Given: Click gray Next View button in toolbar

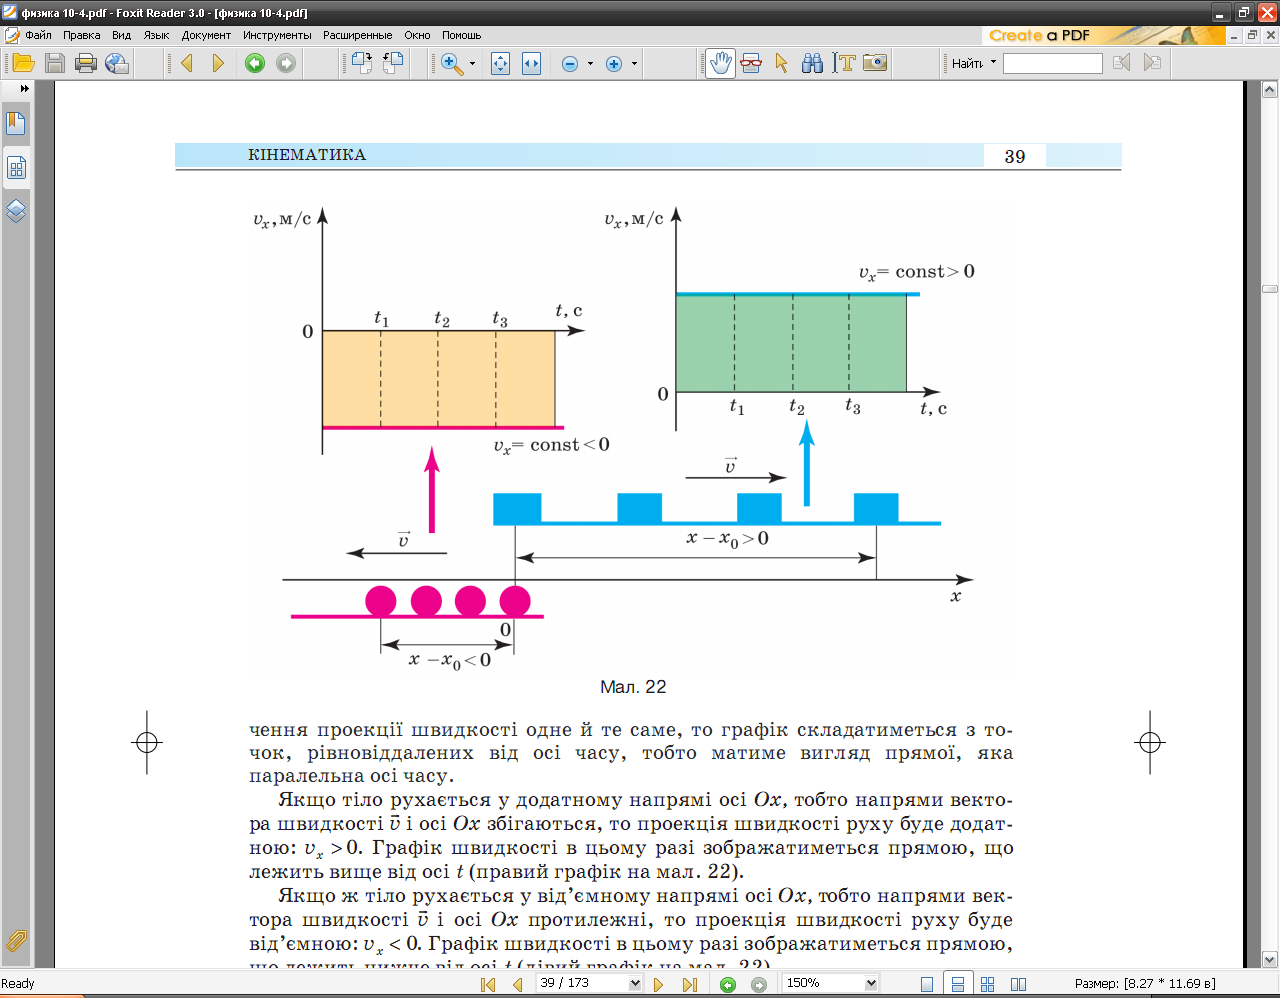Looking at the screenshot, I should (286, 63).
